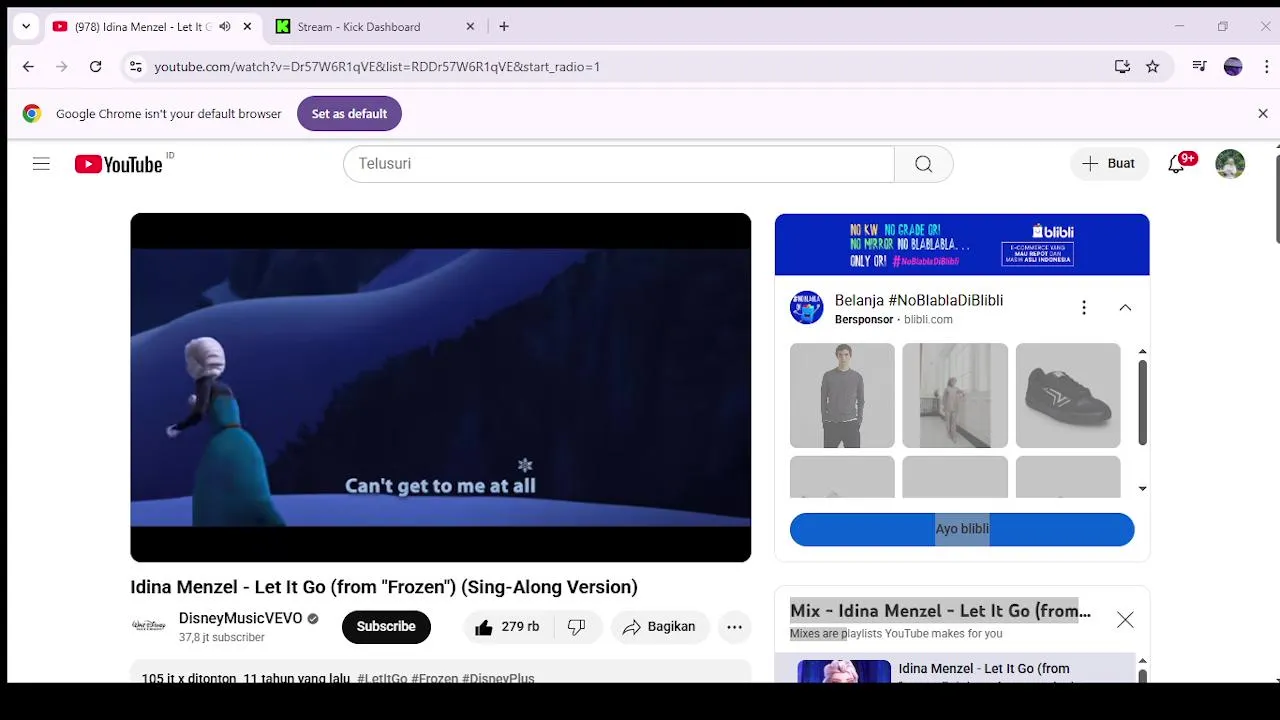
Task: Mute the YouTube tab audio icon
Action: pyautogui.click(x=225, y=27)
